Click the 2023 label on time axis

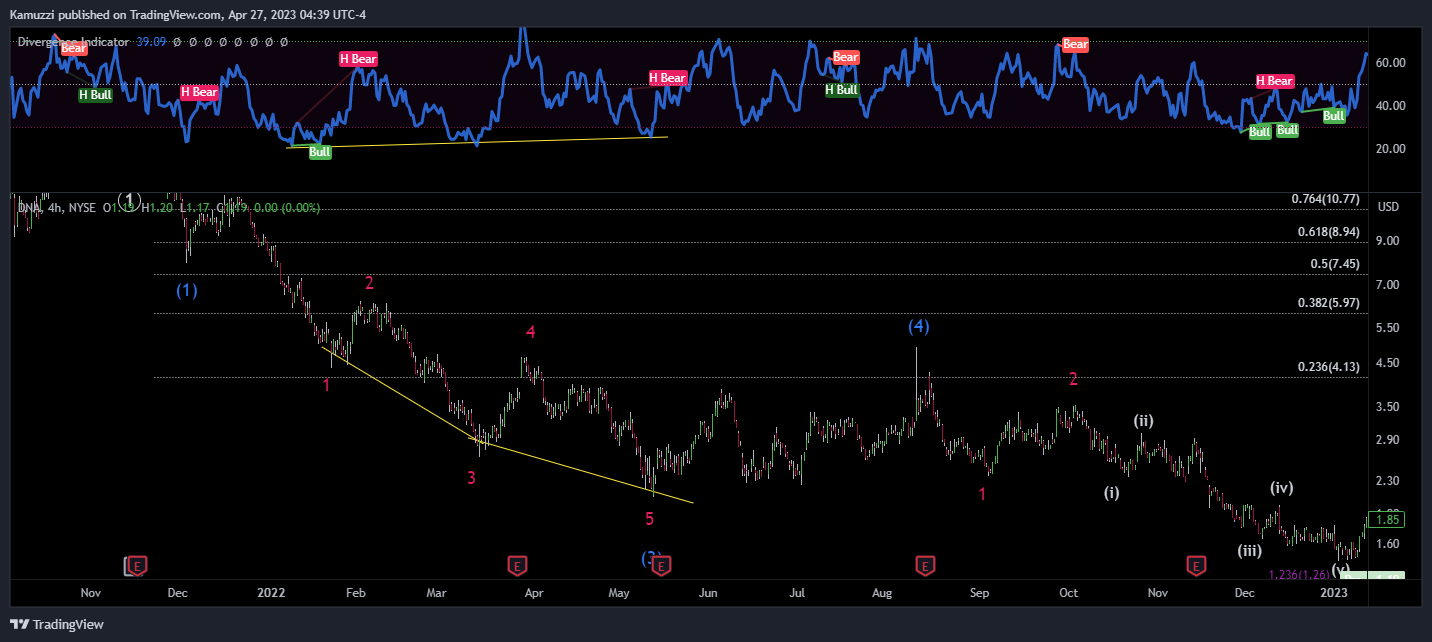pyautogui.click(x=1334, y=593)
